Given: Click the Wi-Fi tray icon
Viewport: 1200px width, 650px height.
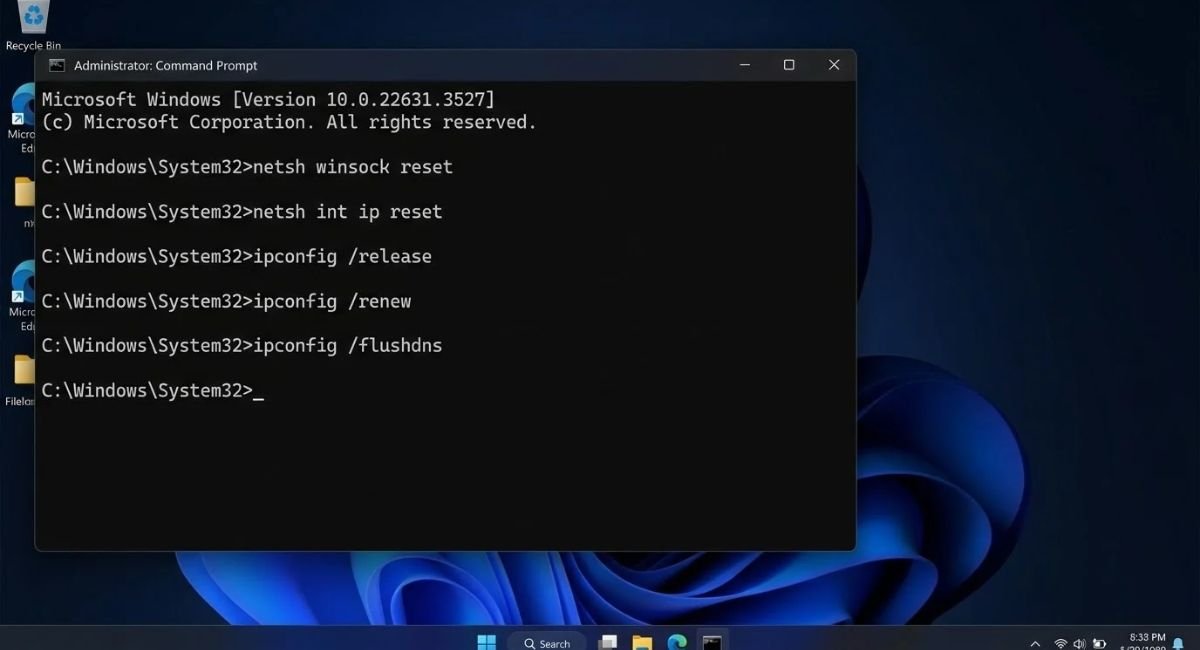Looking at the screenshot, I should [x=1061, y=643].
